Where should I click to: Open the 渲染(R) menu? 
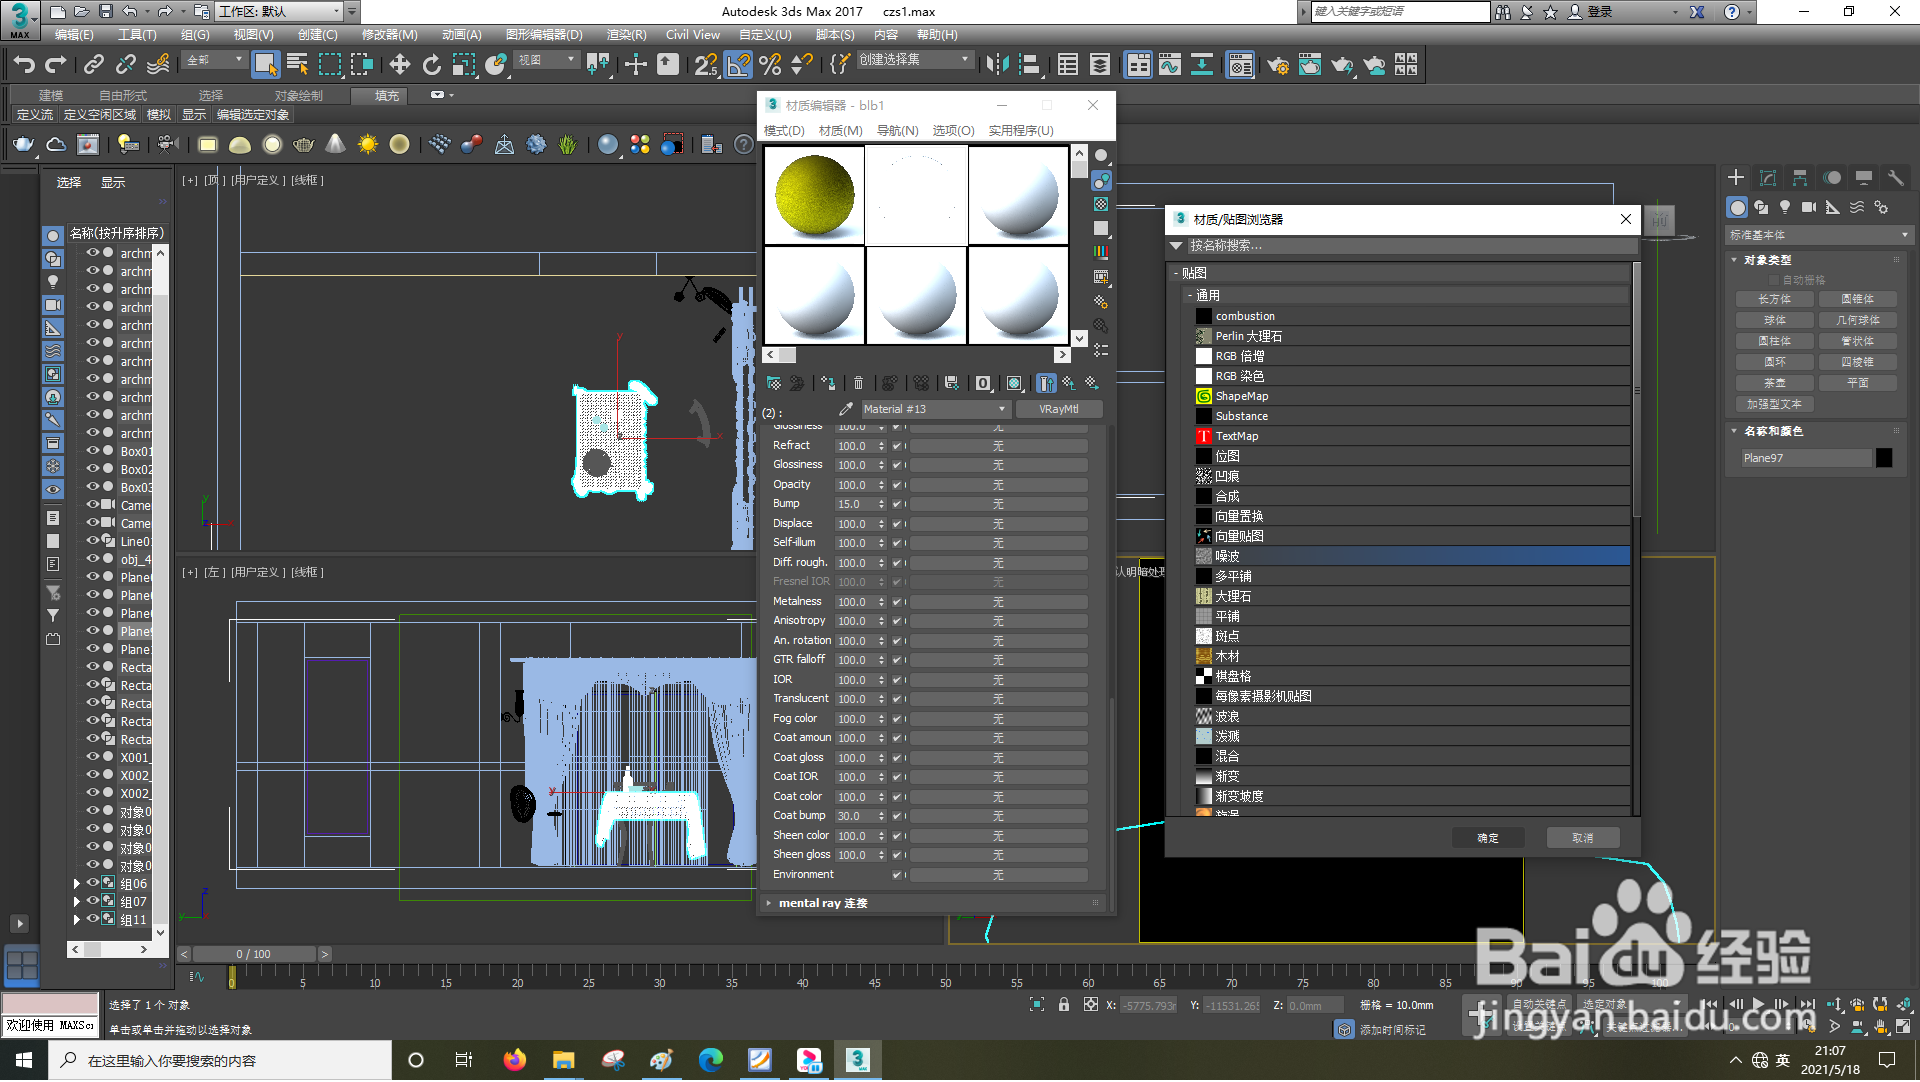point(626,35)
